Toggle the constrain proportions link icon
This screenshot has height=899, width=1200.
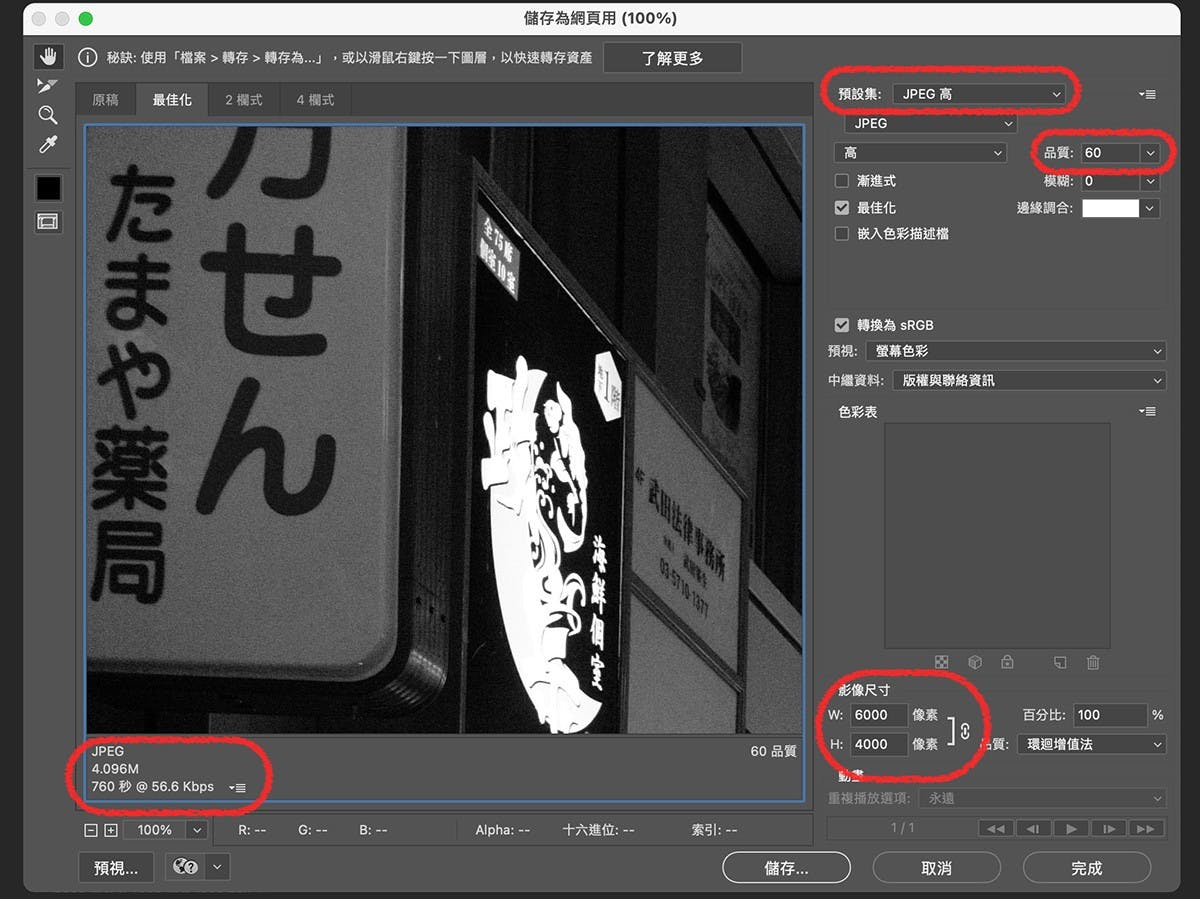point(964,730)
